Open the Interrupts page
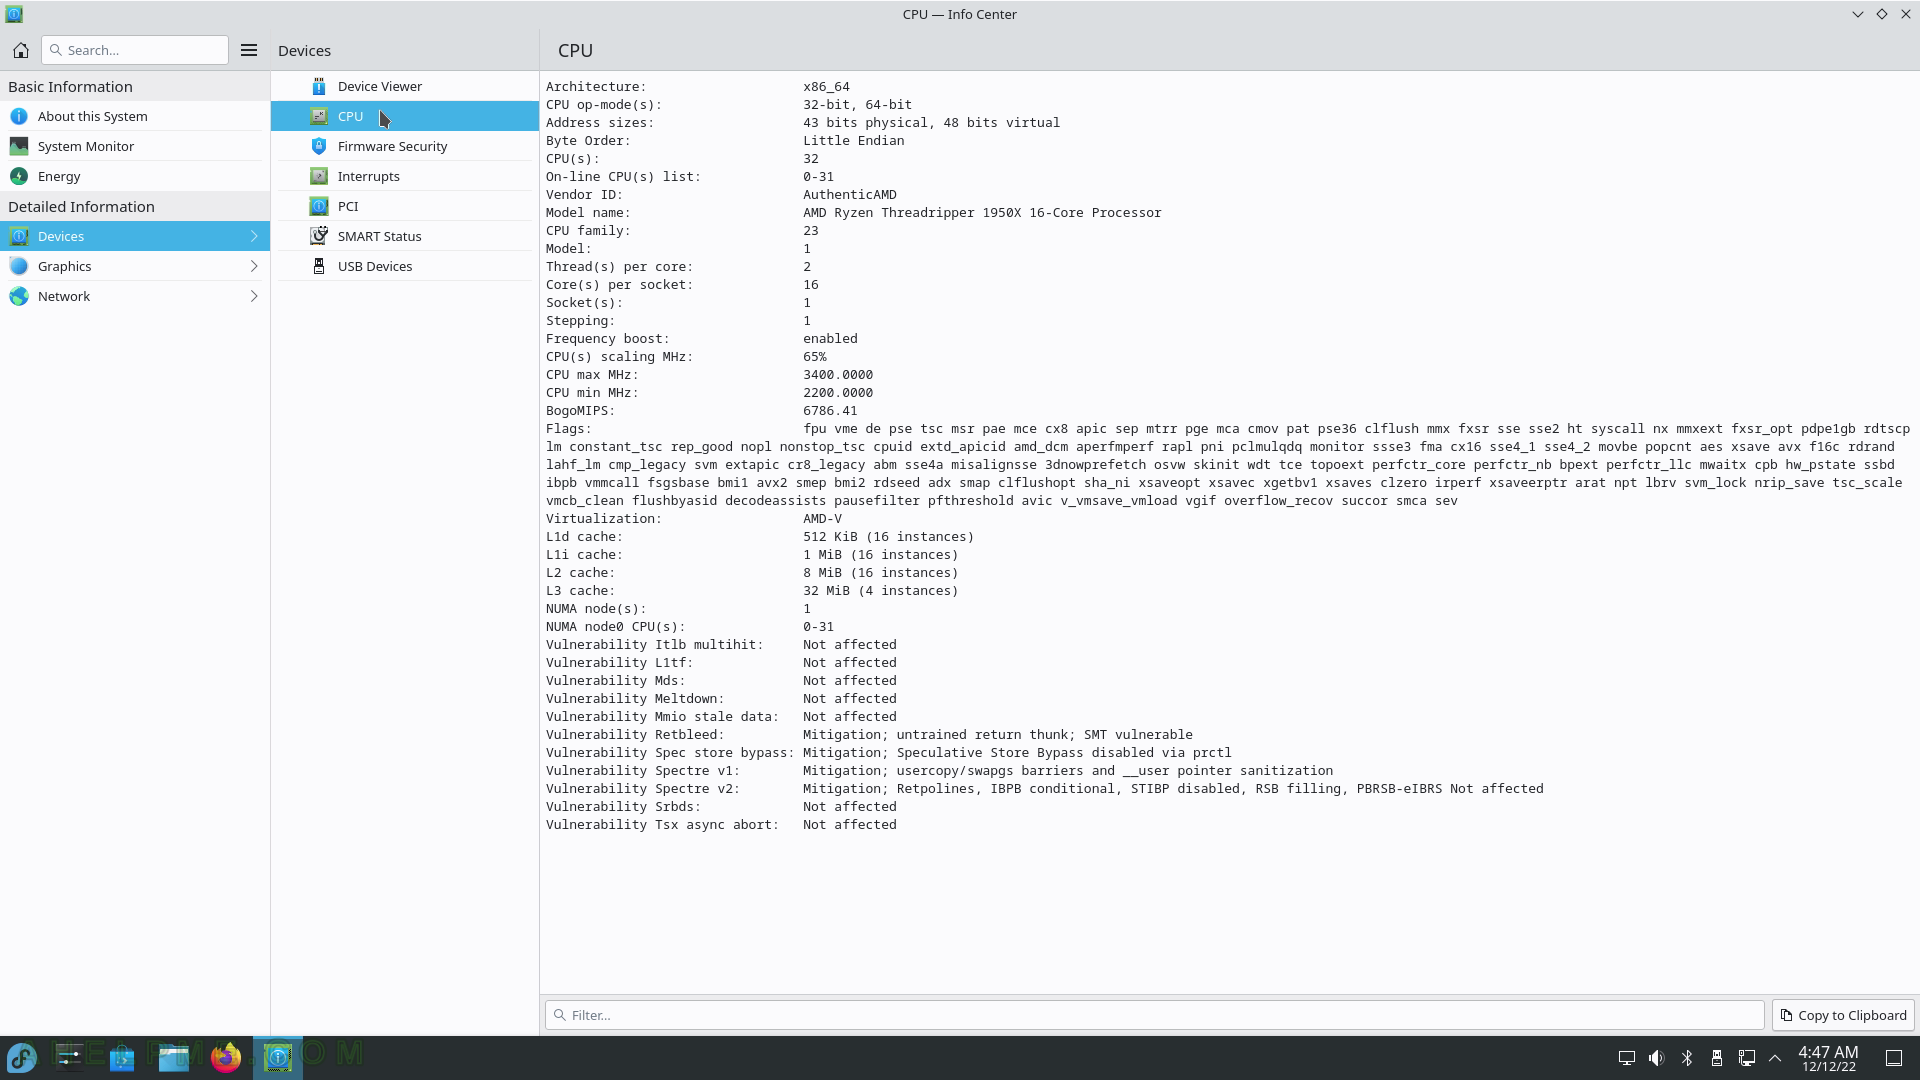 pos(405,176)
